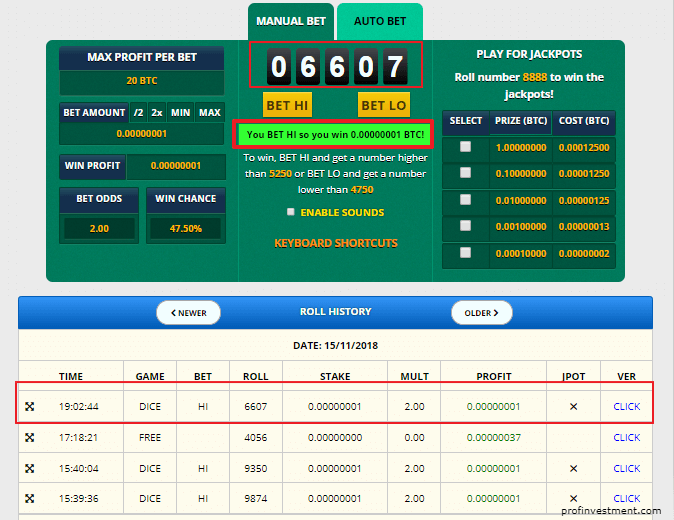
Task: Switch to the AUTO BET tab
Action: (x=380, y=21)
